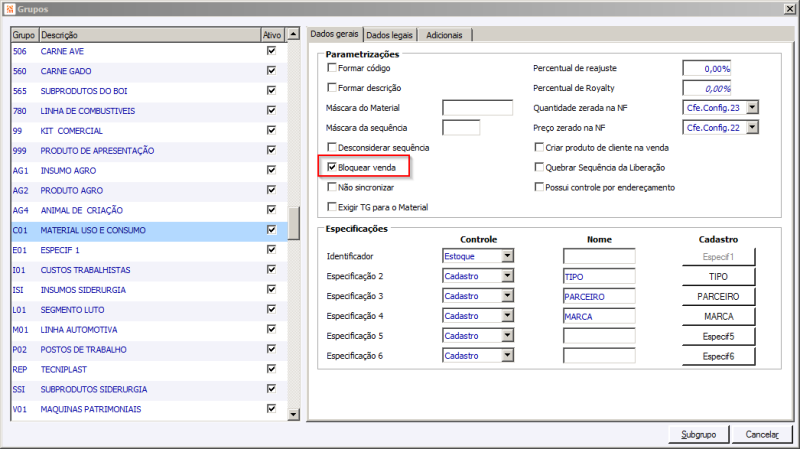This screenshot has width=800, height=449.
Task: Switch to the Dados gerais tab
Action: pos(335,34)
